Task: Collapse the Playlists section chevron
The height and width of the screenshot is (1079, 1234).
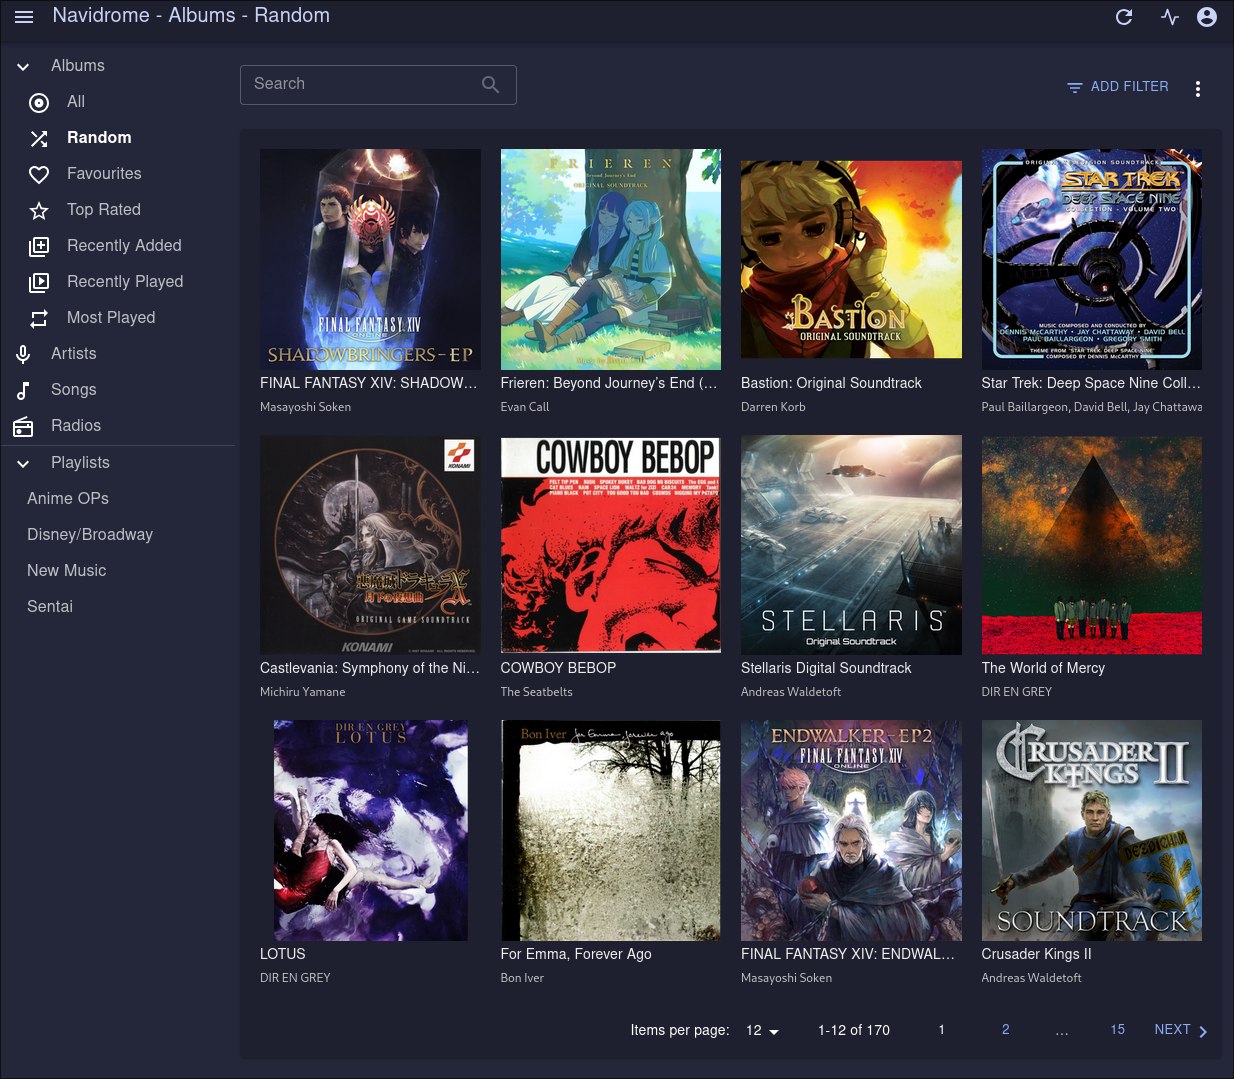Action: [23, 463]
